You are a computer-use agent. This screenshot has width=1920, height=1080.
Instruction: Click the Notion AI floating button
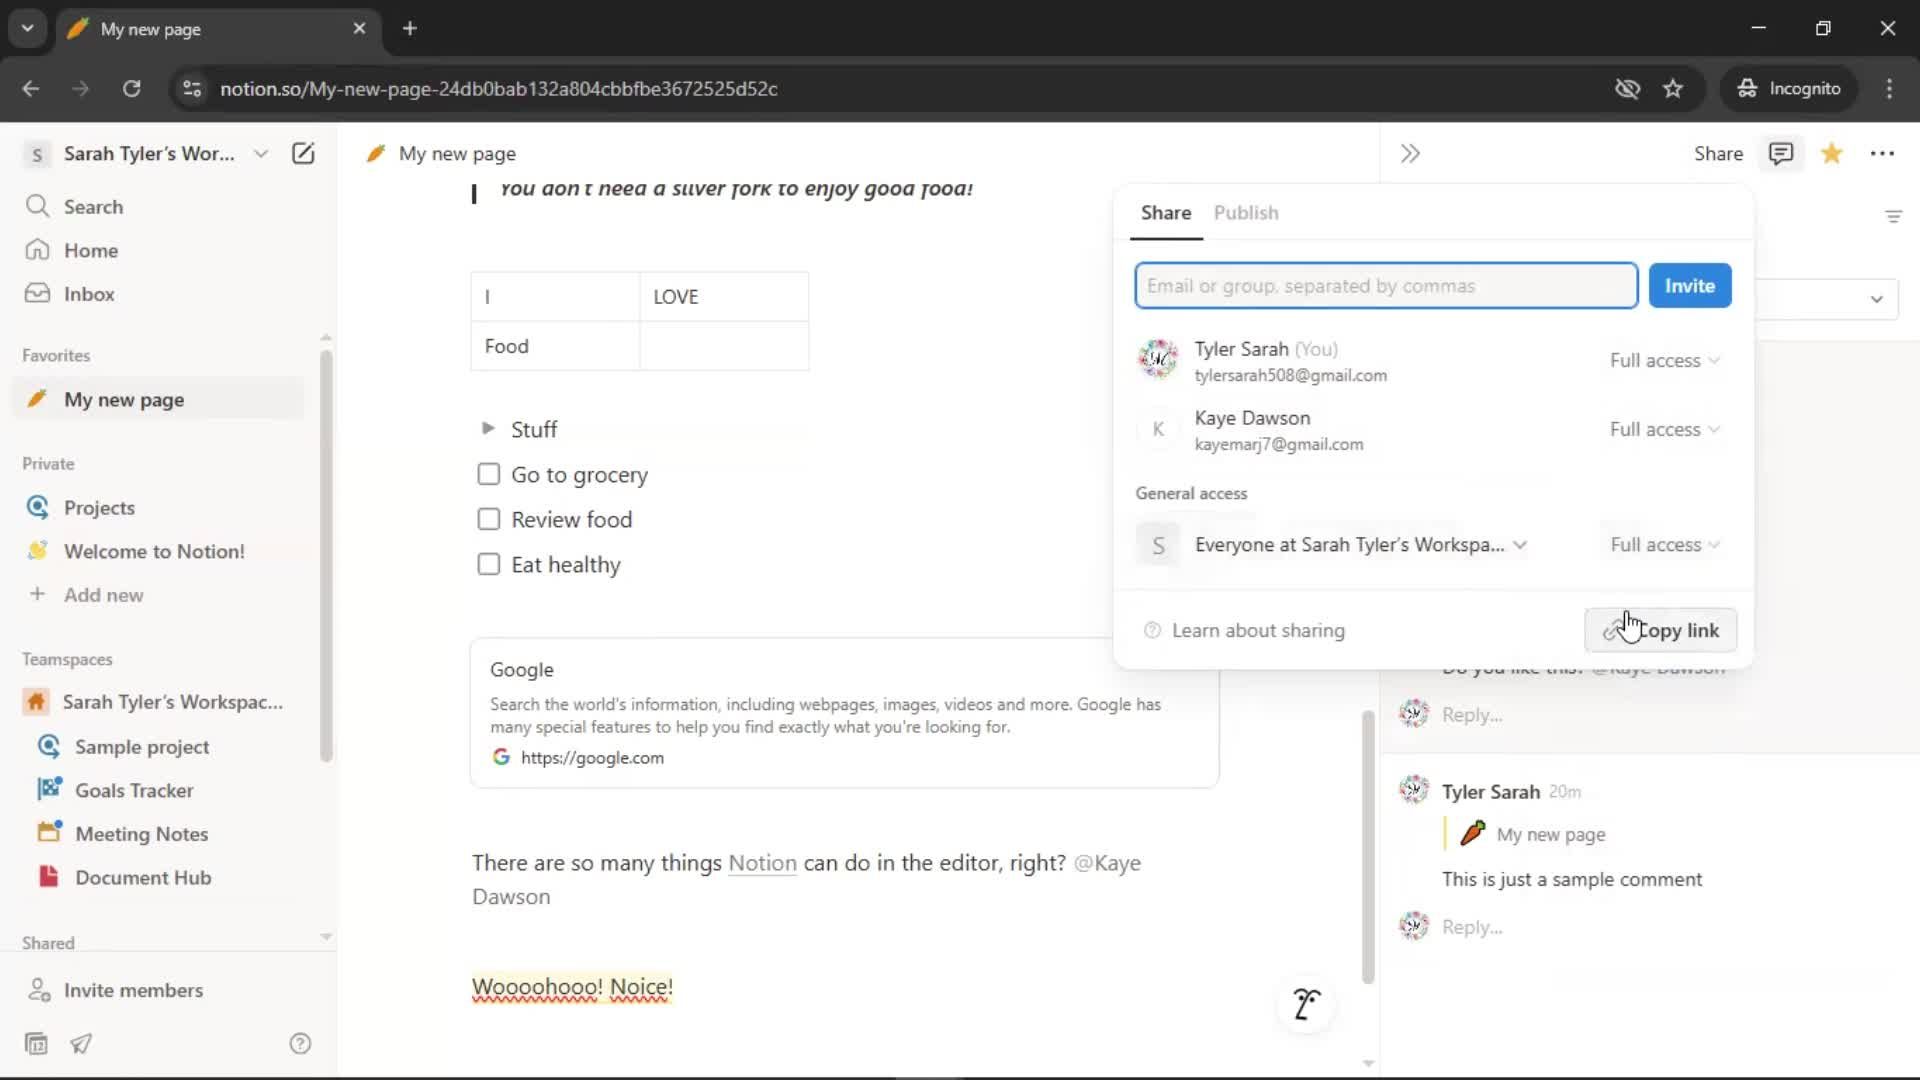coord(1306,1004)
